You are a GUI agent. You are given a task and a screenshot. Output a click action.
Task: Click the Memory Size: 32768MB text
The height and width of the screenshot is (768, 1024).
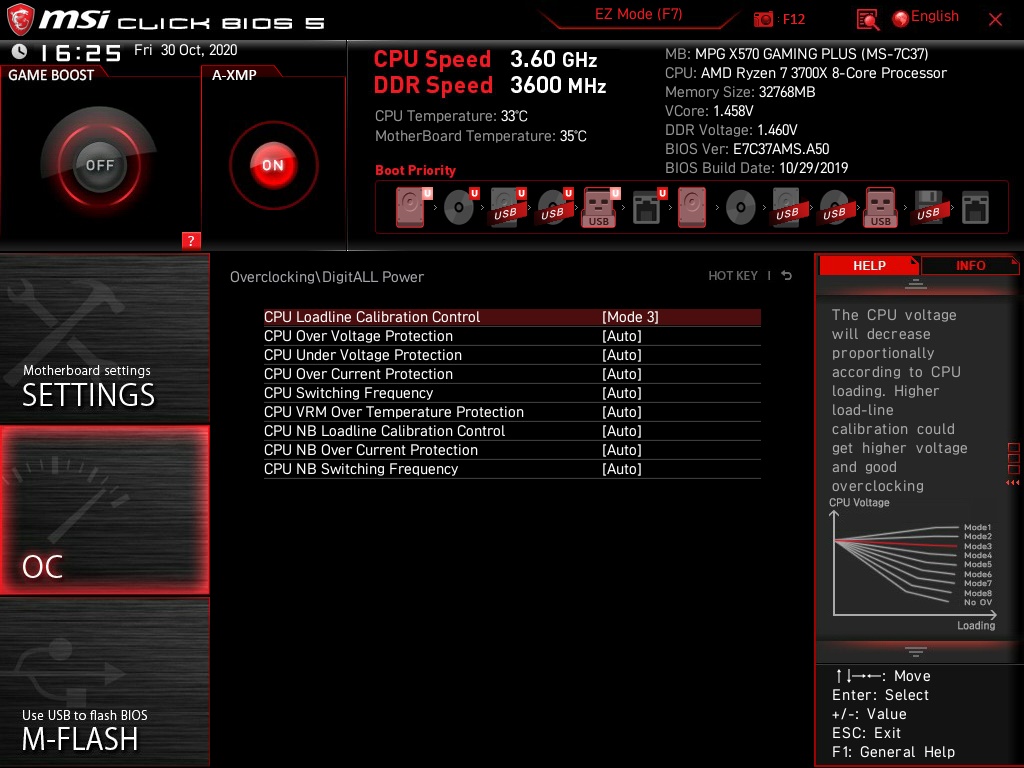click(x=740, y=92)
